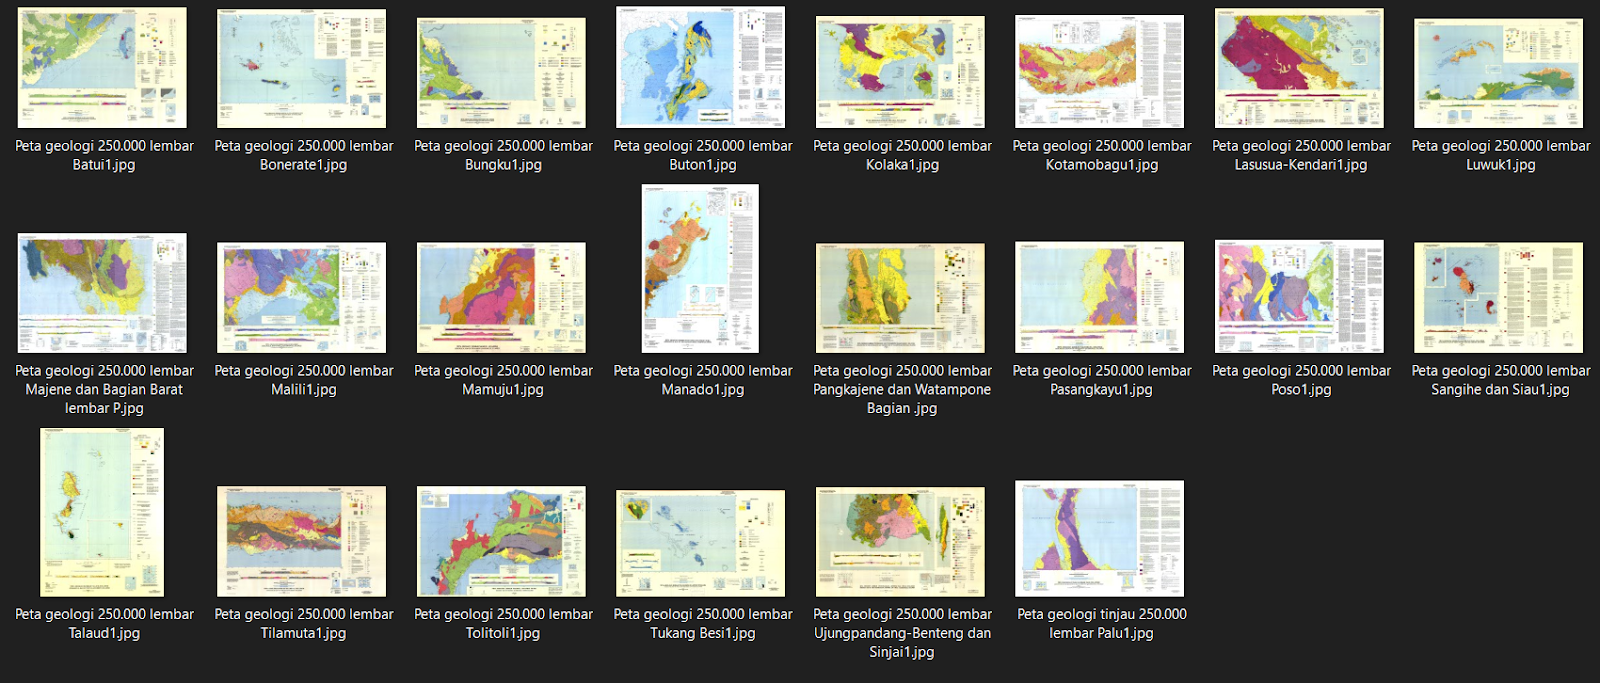Screen dimensions: 1600x683
Task: Click the file name ending in Luwuk1.jpg
Action: 1501,155
